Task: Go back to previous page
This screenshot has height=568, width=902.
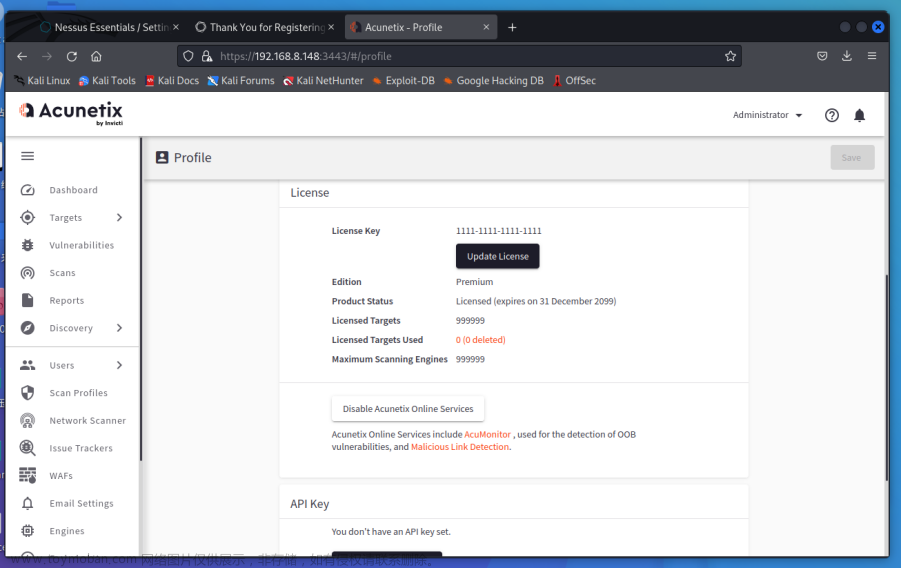Action: (22, 56)
